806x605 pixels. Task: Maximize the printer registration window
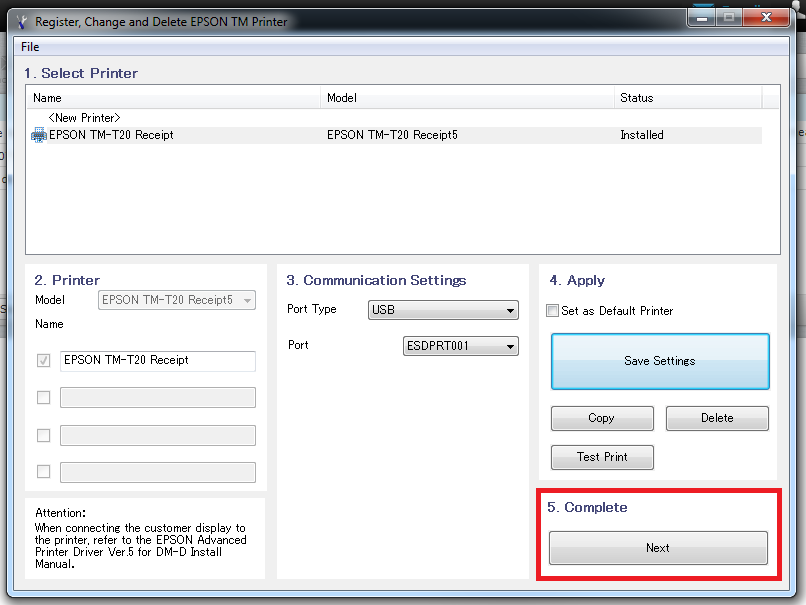pyautogui.click(x=729, y=18)
